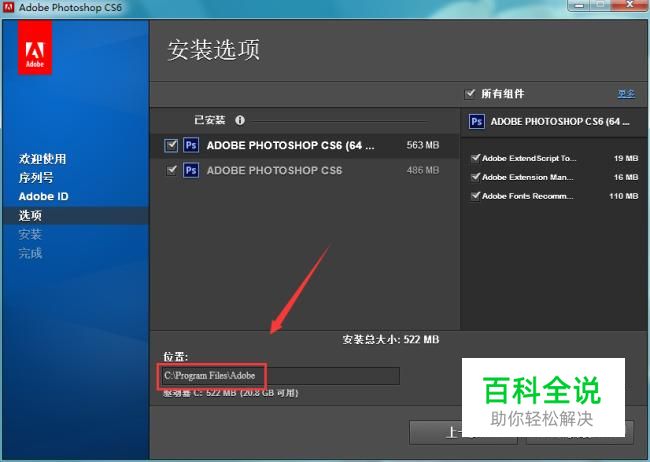Click the drive C: available space text
The image size is (650, 462).
(x=230, y=393)
